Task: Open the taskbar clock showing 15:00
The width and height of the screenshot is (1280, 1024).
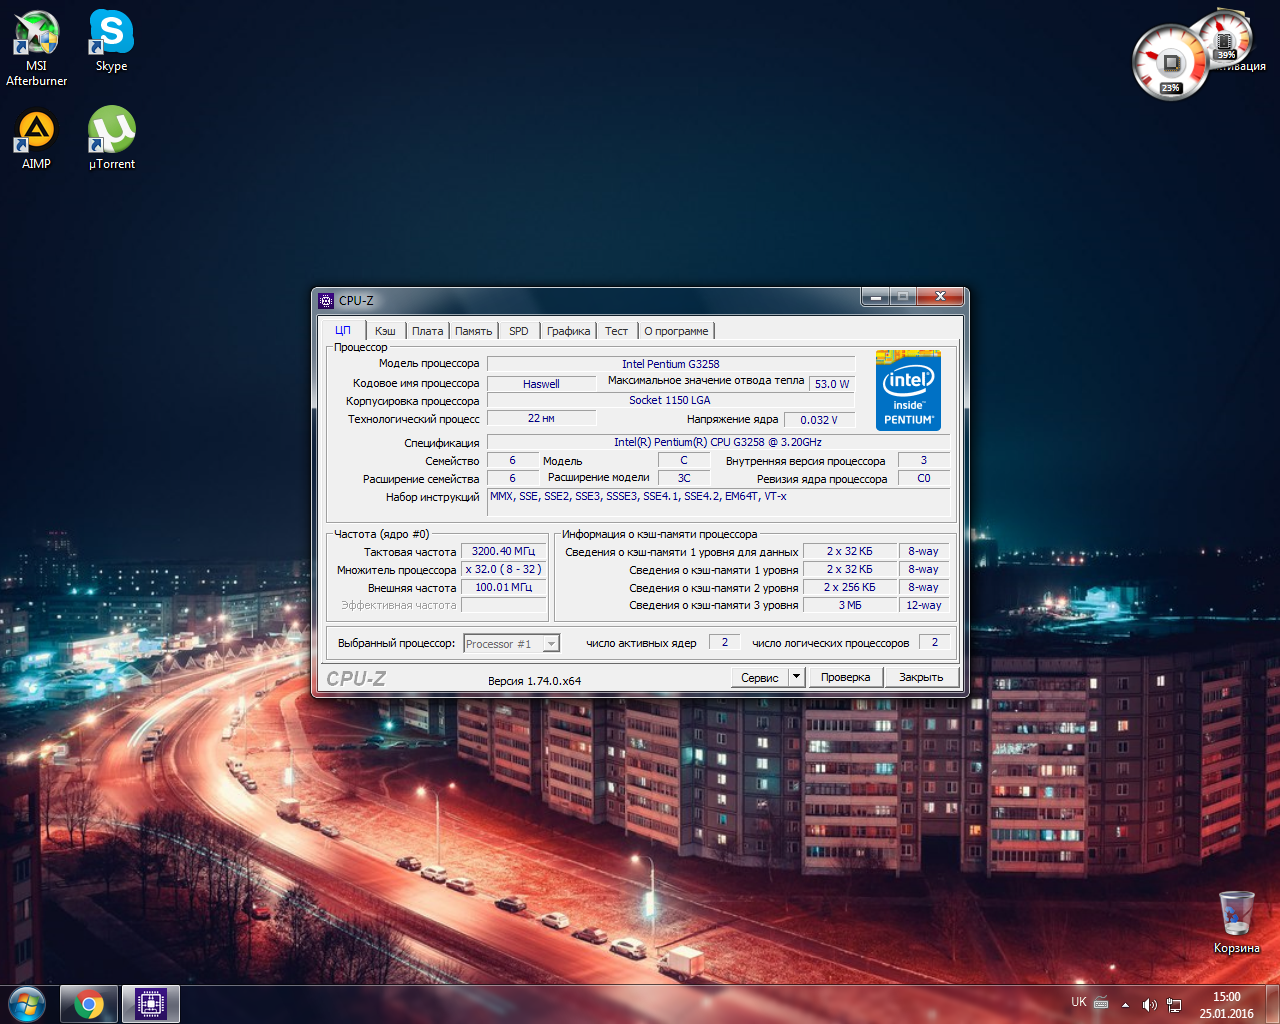Action: [1227, 1005]
